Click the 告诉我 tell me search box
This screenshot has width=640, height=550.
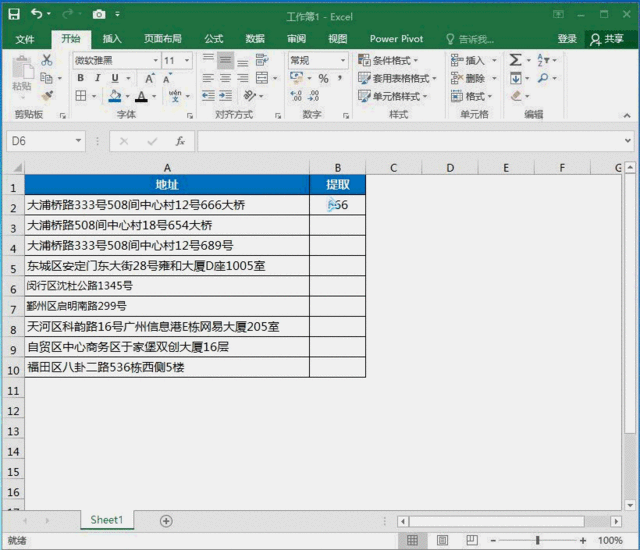click(470, 39)
